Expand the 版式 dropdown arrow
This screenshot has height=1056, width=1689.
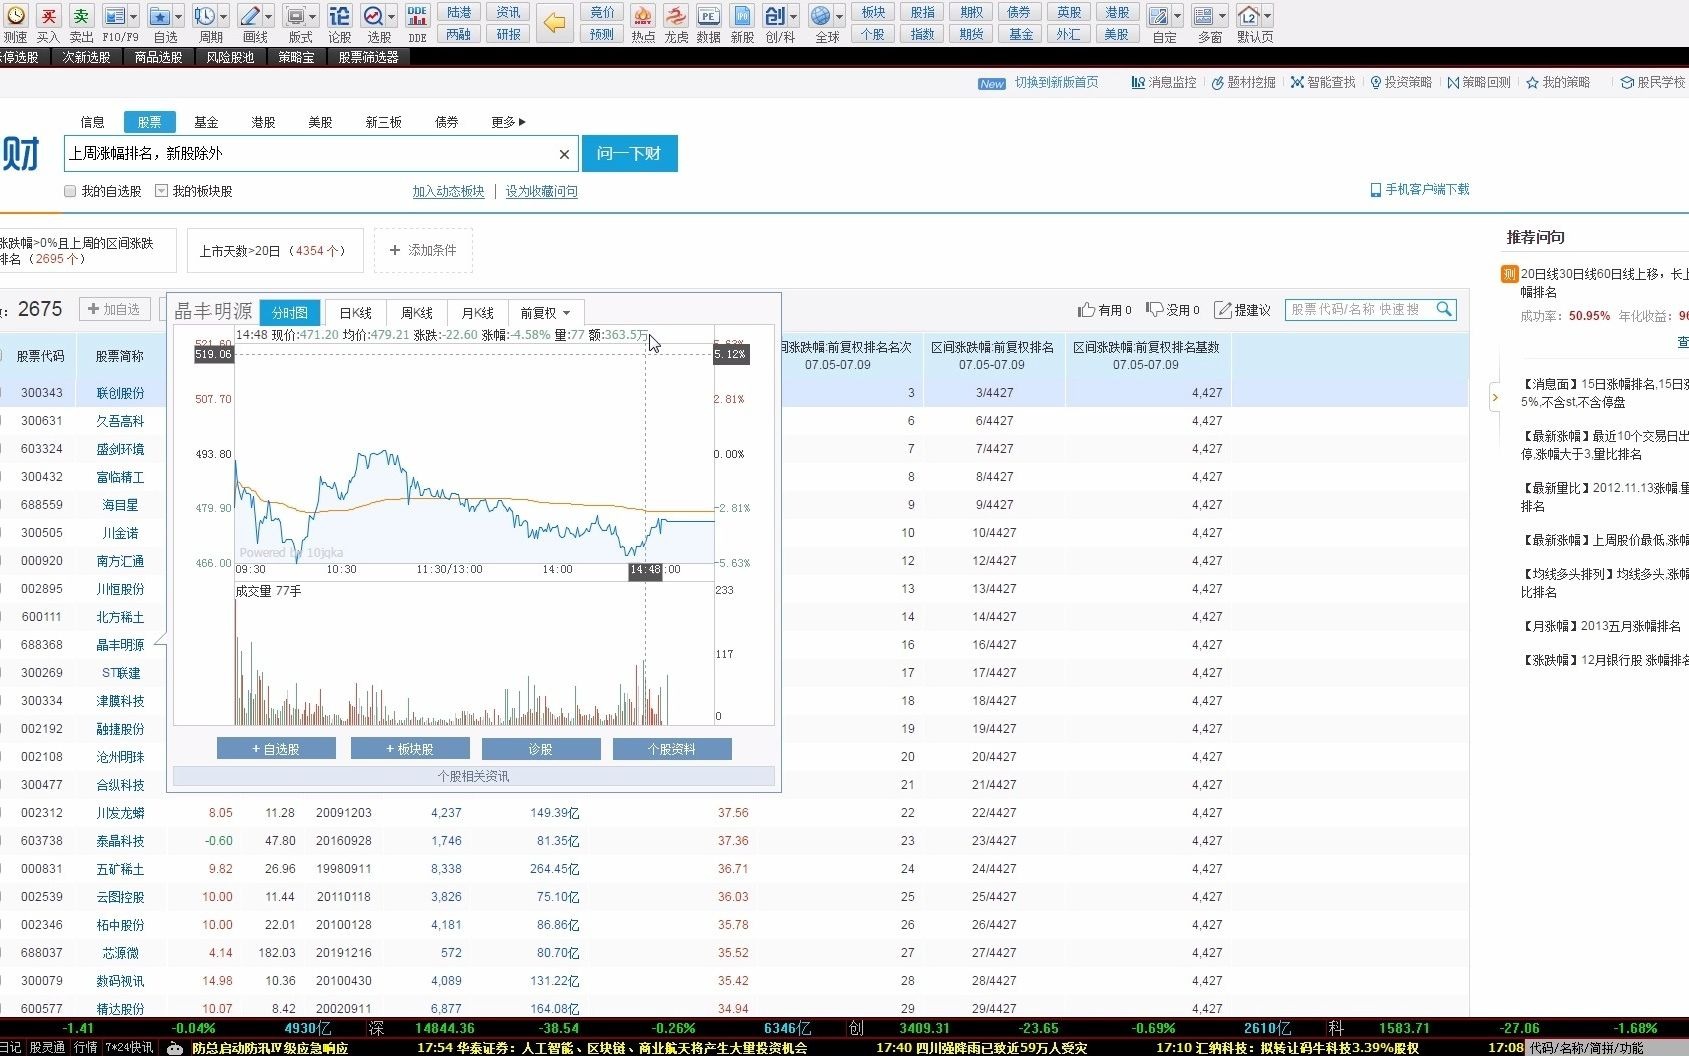click(313, 16)
